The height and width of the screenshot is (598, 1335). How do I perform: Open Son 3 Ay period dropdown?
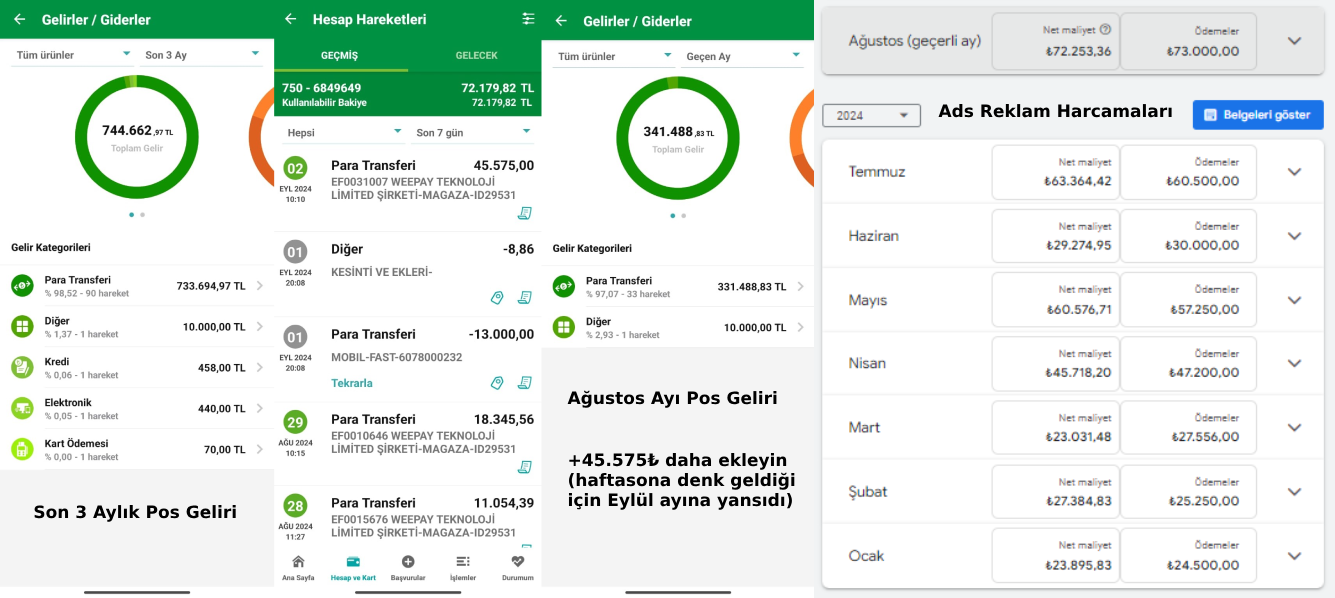click(202, 55)
